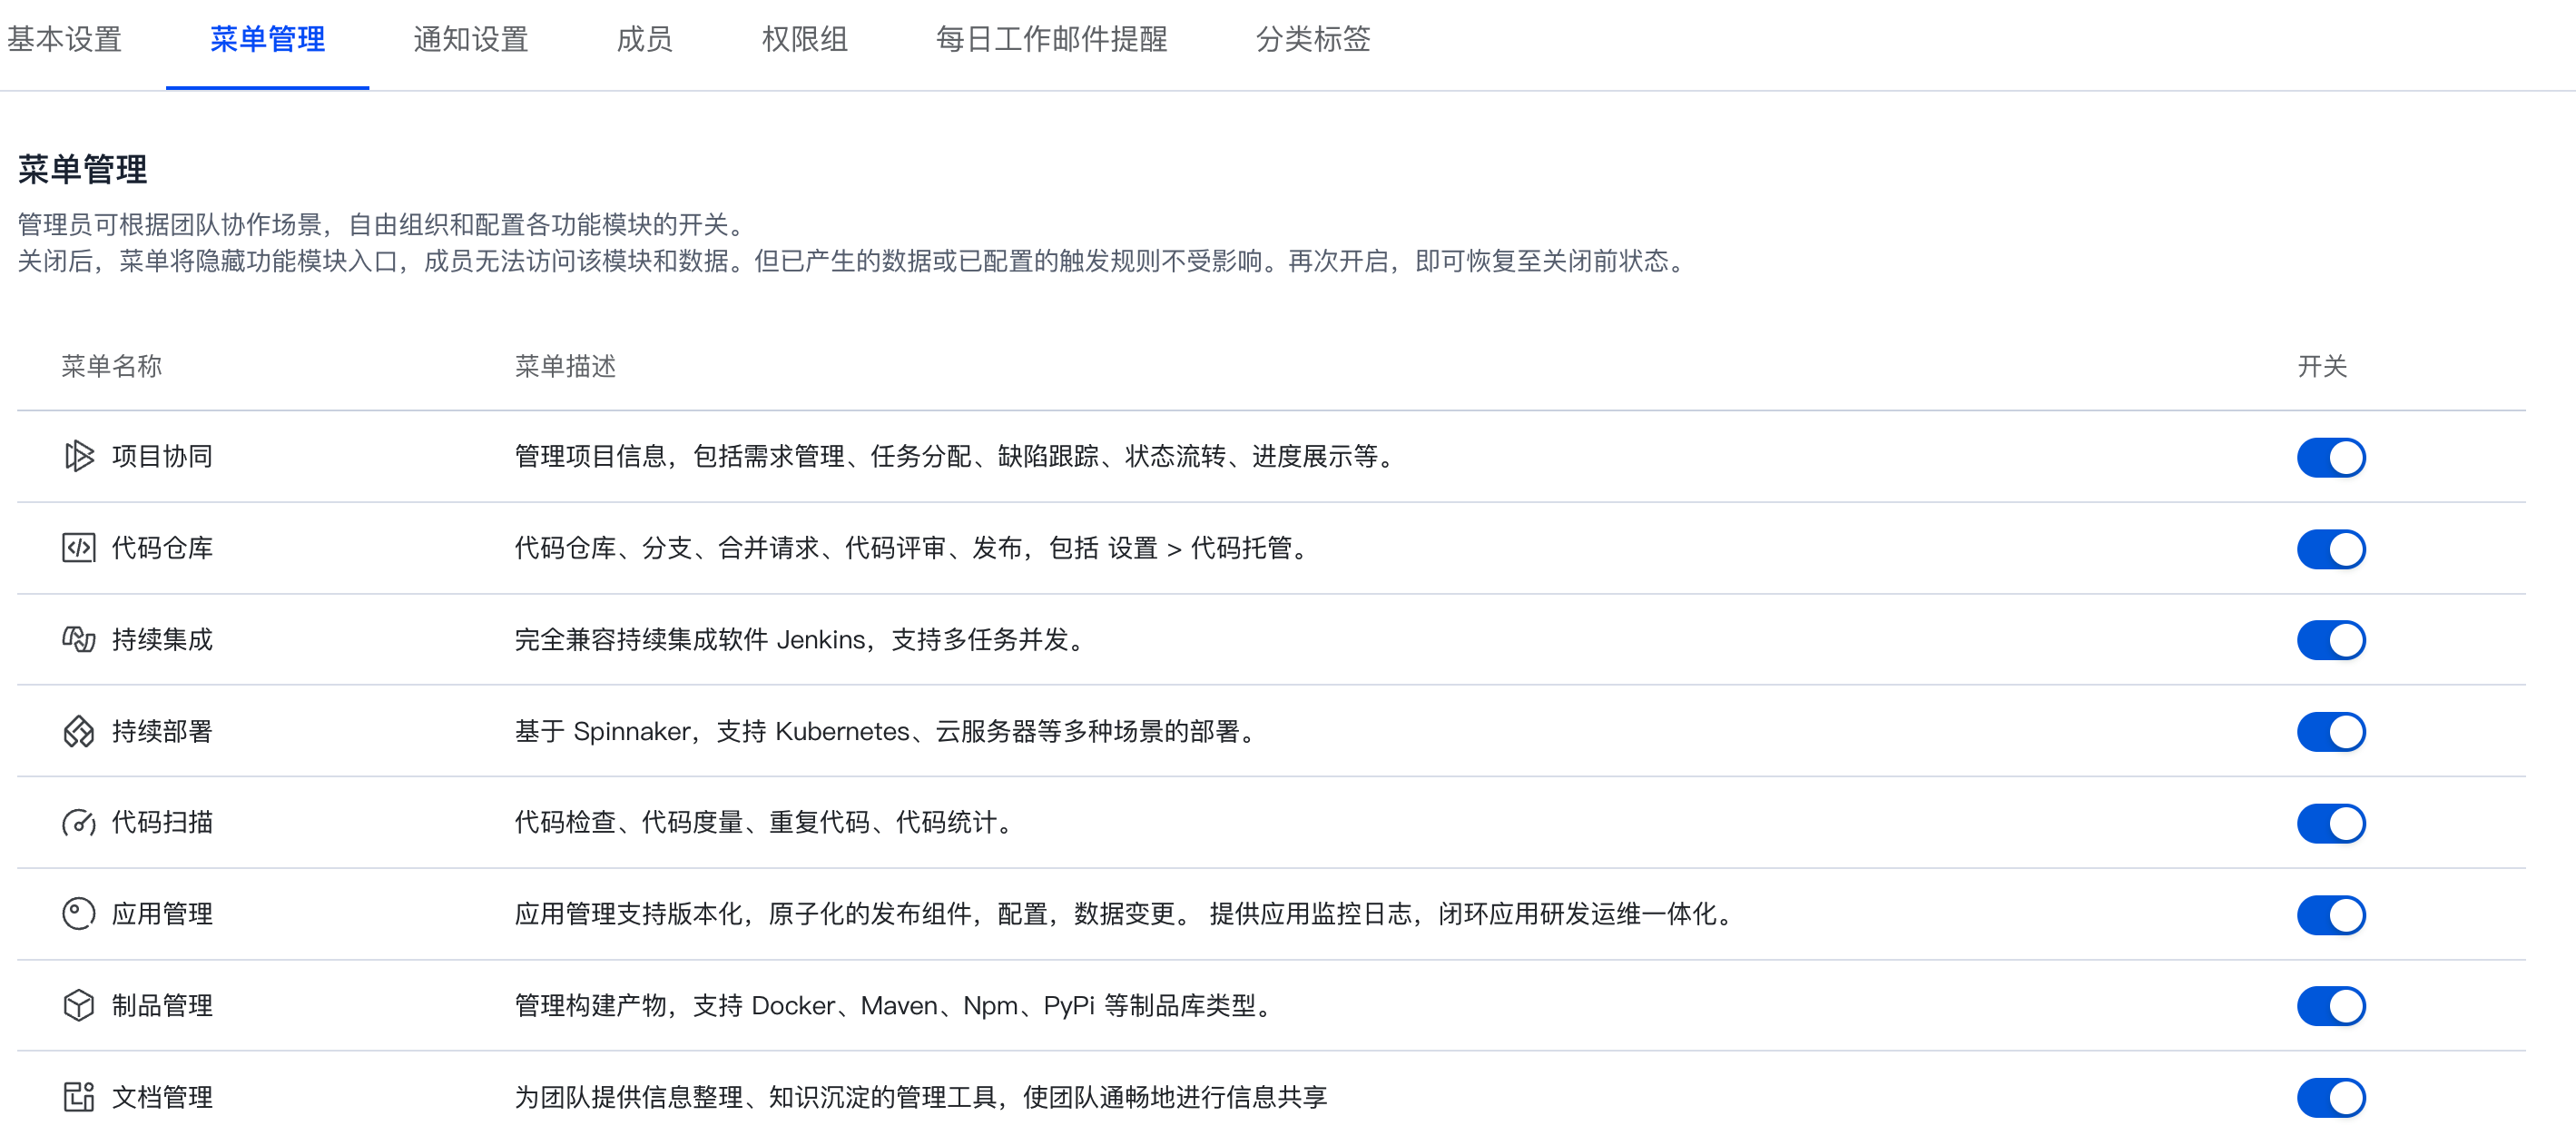Click the 持续集成 loop icon
Viewport: 2576px width, 1126px height.
78,639
